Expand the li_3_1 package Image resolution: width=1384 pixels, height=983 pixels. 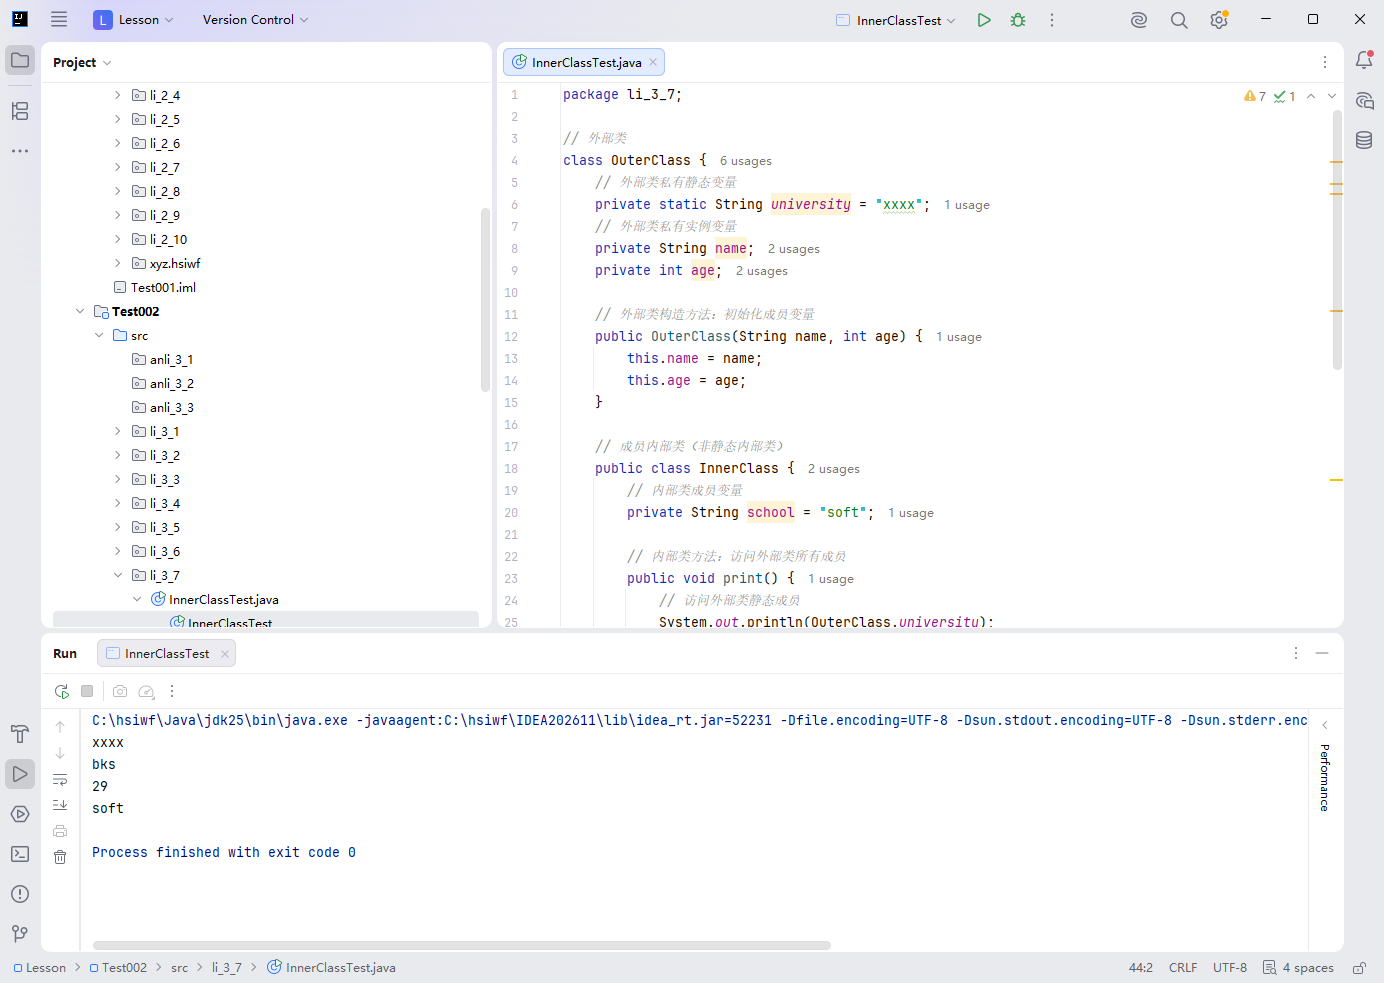(118, 432)
